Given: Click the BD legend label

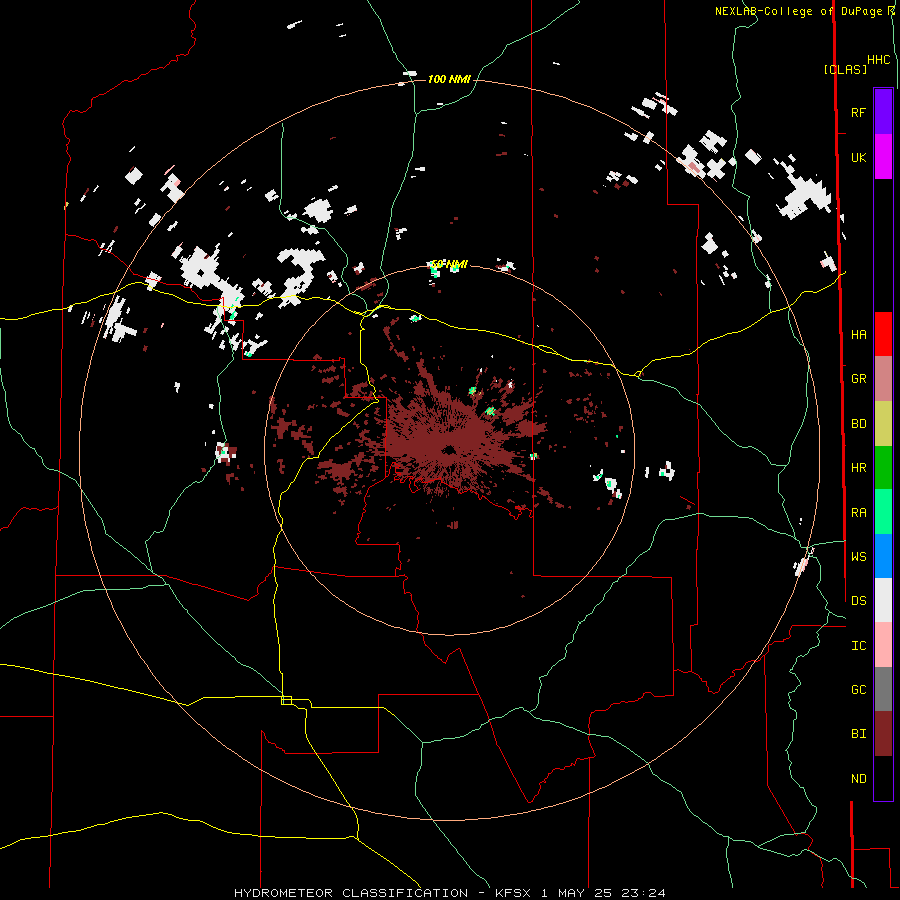Looking at the screenshot, I should 858,424.
